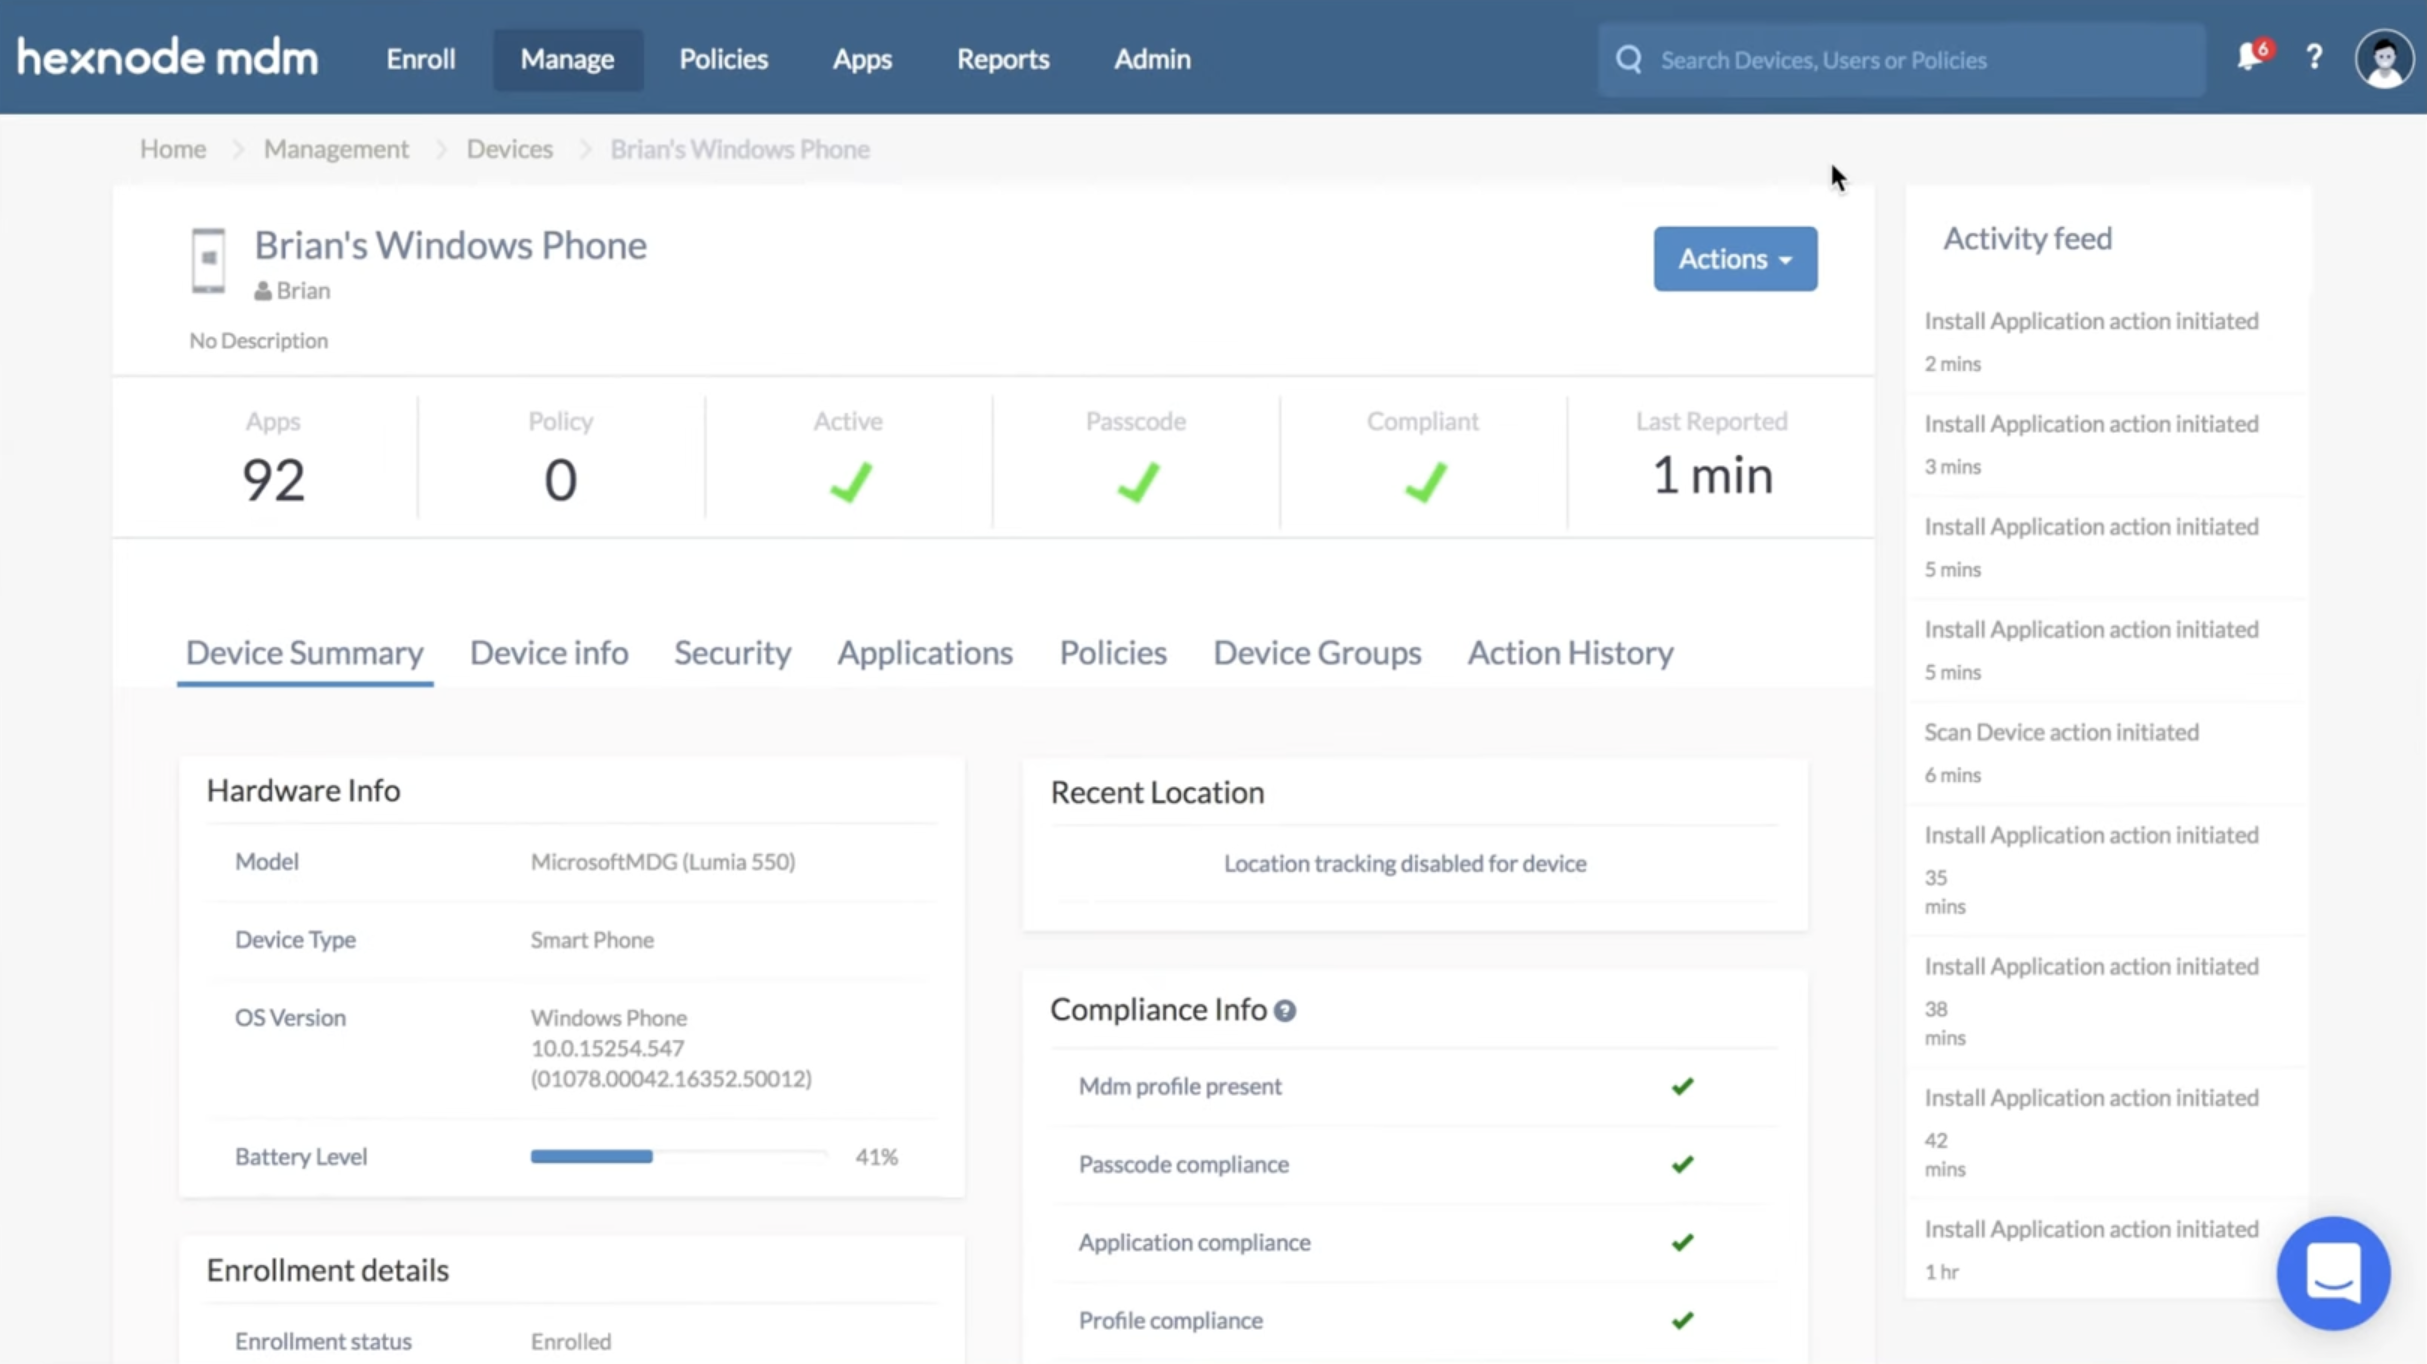Open the user profile avatar
Image resolution: width=2427 pixels, height=1364 pixels.
coord(2384,57)
